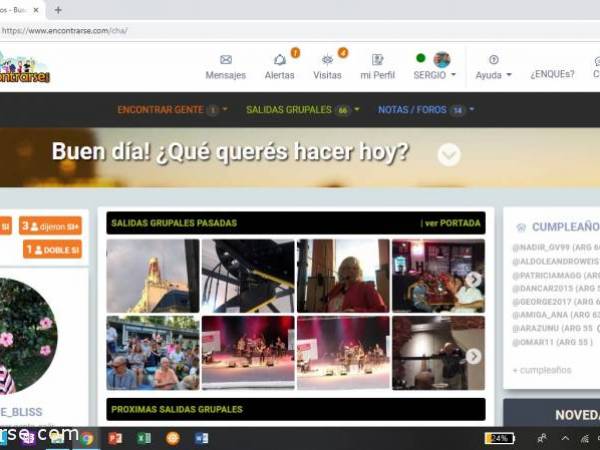This screenshot has height=450, width=600.
Task: Click the battery 24% indicator
Action: pos(499,438)
